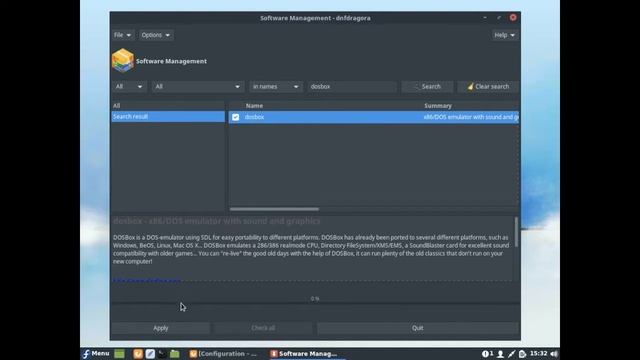This screenshot has width=640, height=360.
Task: Open the Fedora Menu in taskbar
Action: point(96,353)
